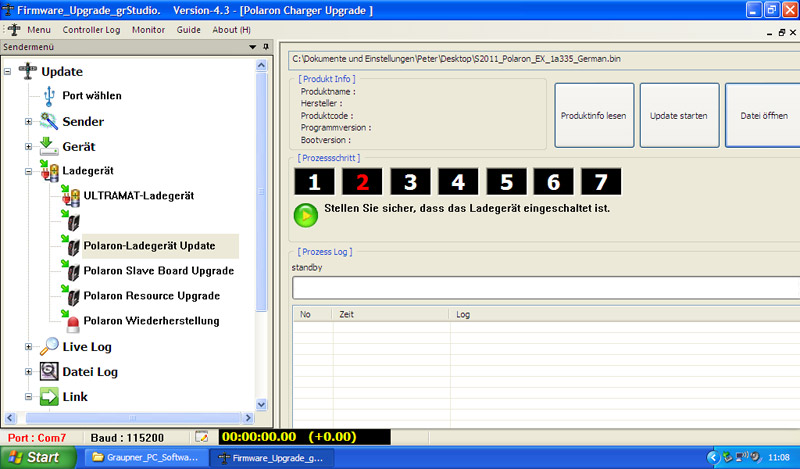Select red process step 2 box
Image resolution: width=800 pixels, height=469 pixels.
coord(362,182)
